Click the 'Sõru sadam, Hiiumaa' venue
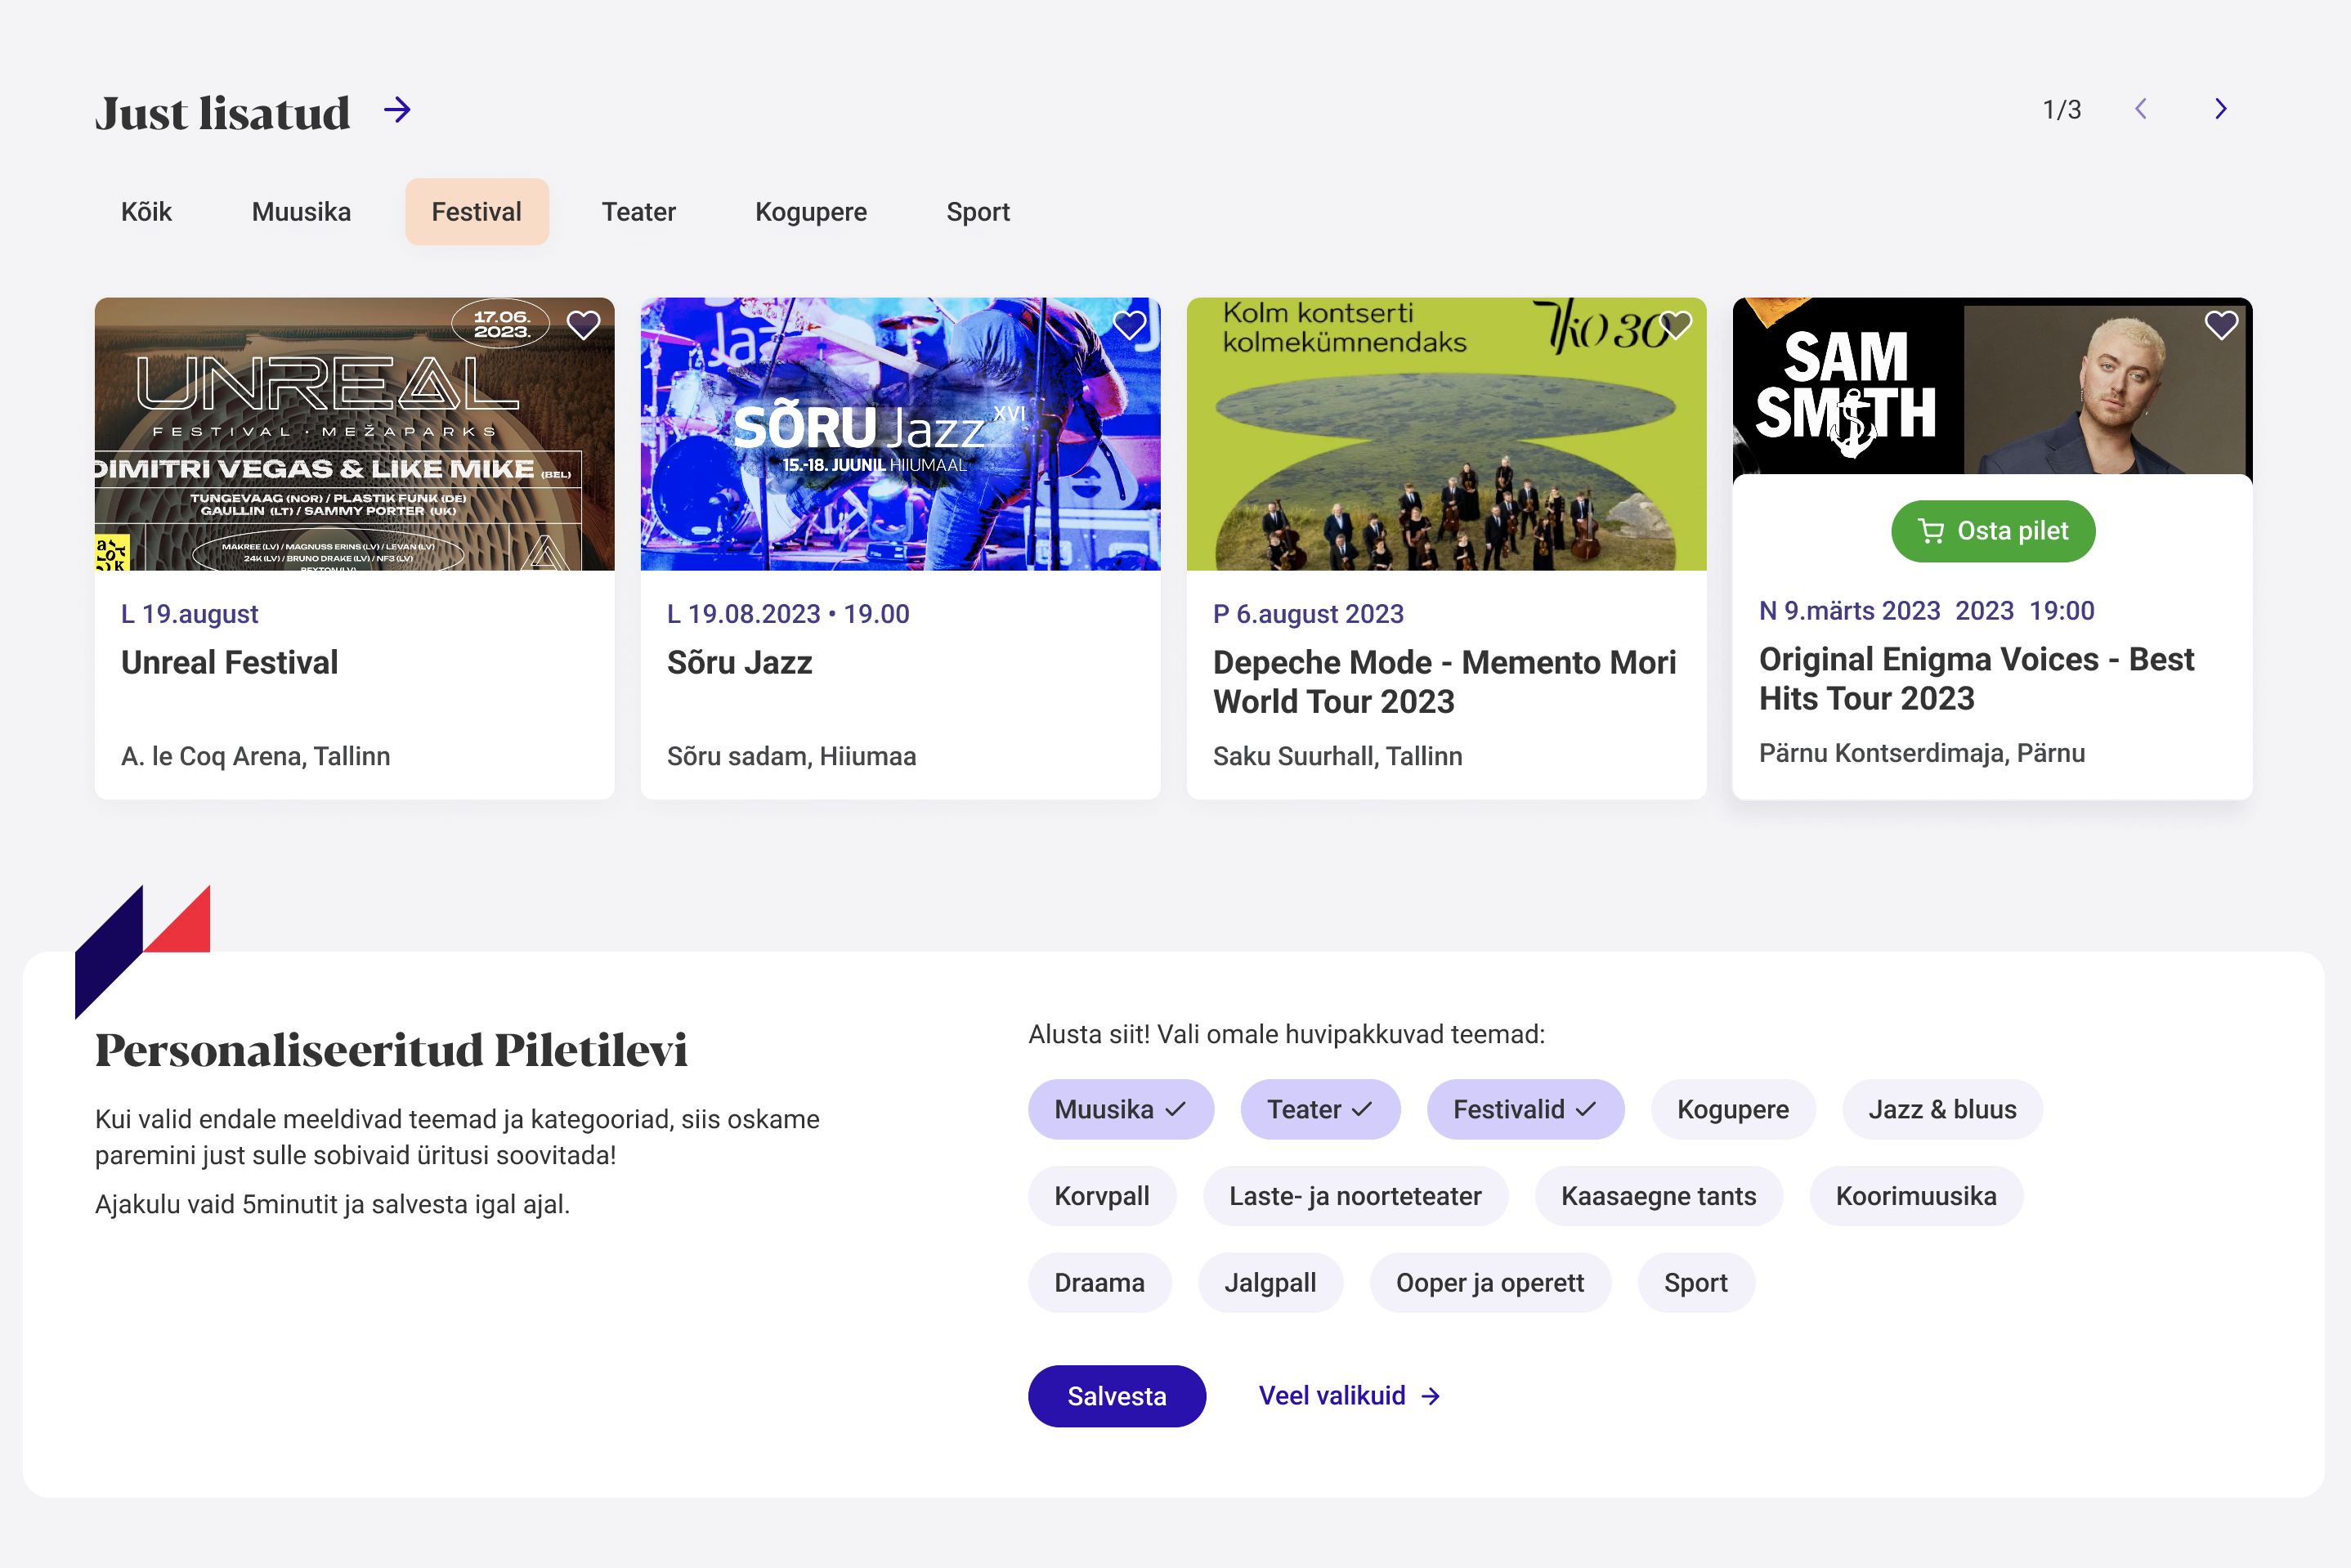This screenshot has width=2351, height=1568. tap(791, 756)
